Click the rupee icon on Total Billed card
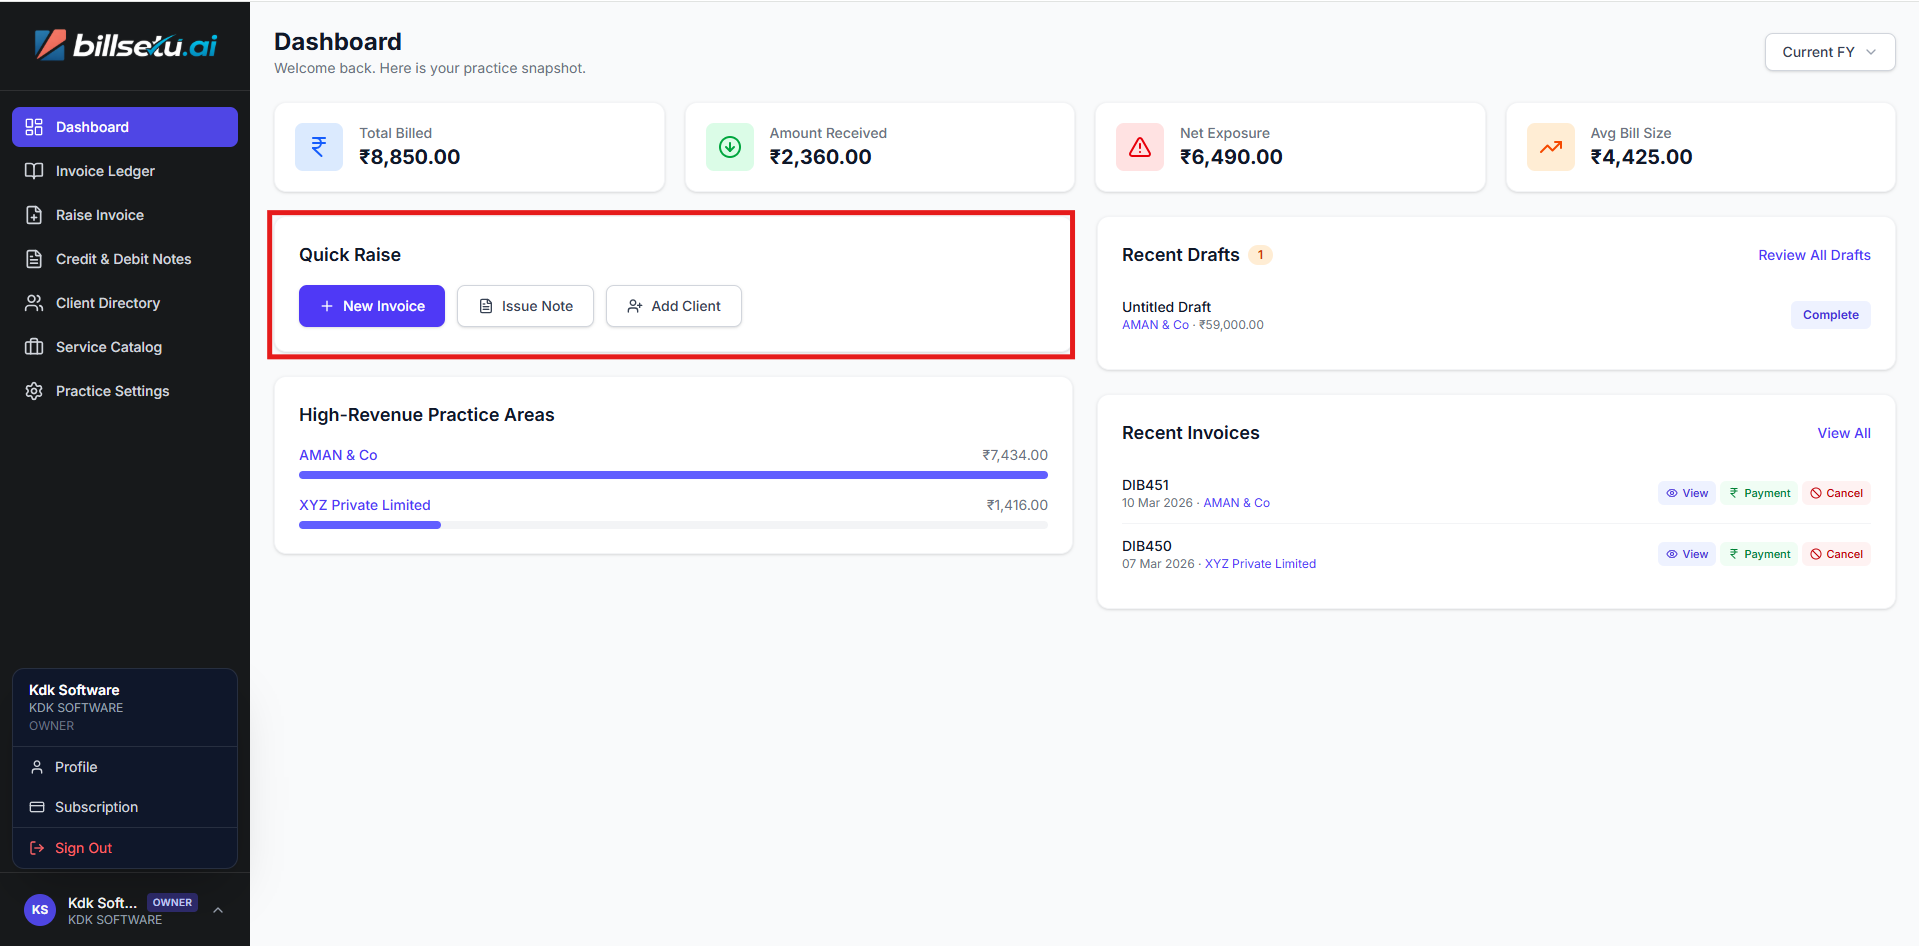 tap(319, 147)
